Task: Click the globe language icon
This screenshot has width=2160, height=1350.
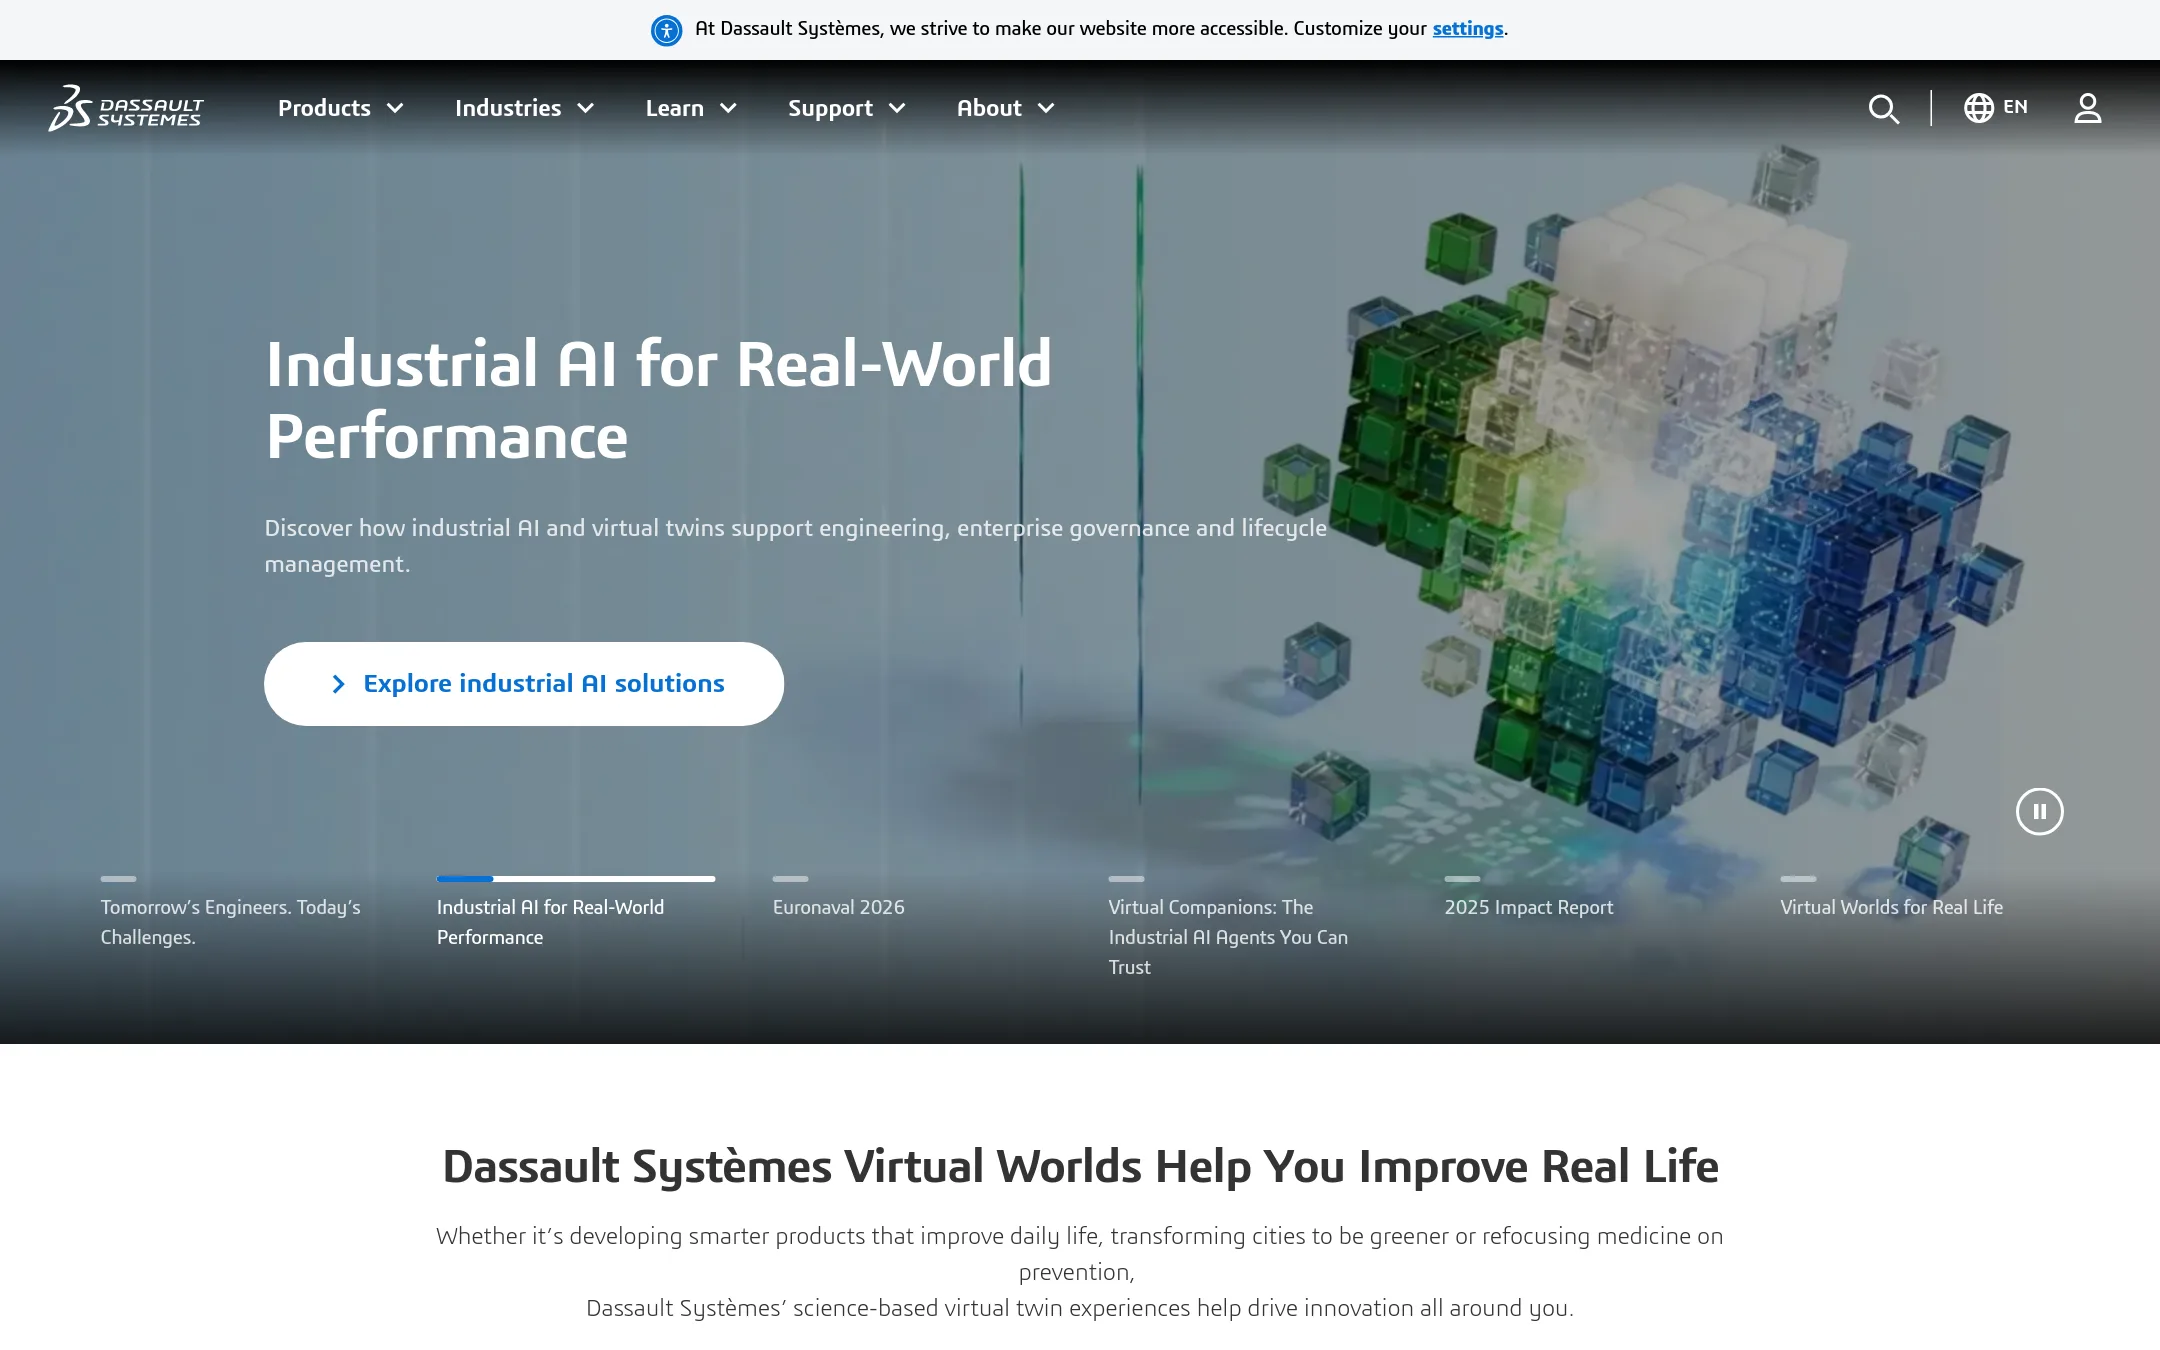Action: coord(1978,108)
